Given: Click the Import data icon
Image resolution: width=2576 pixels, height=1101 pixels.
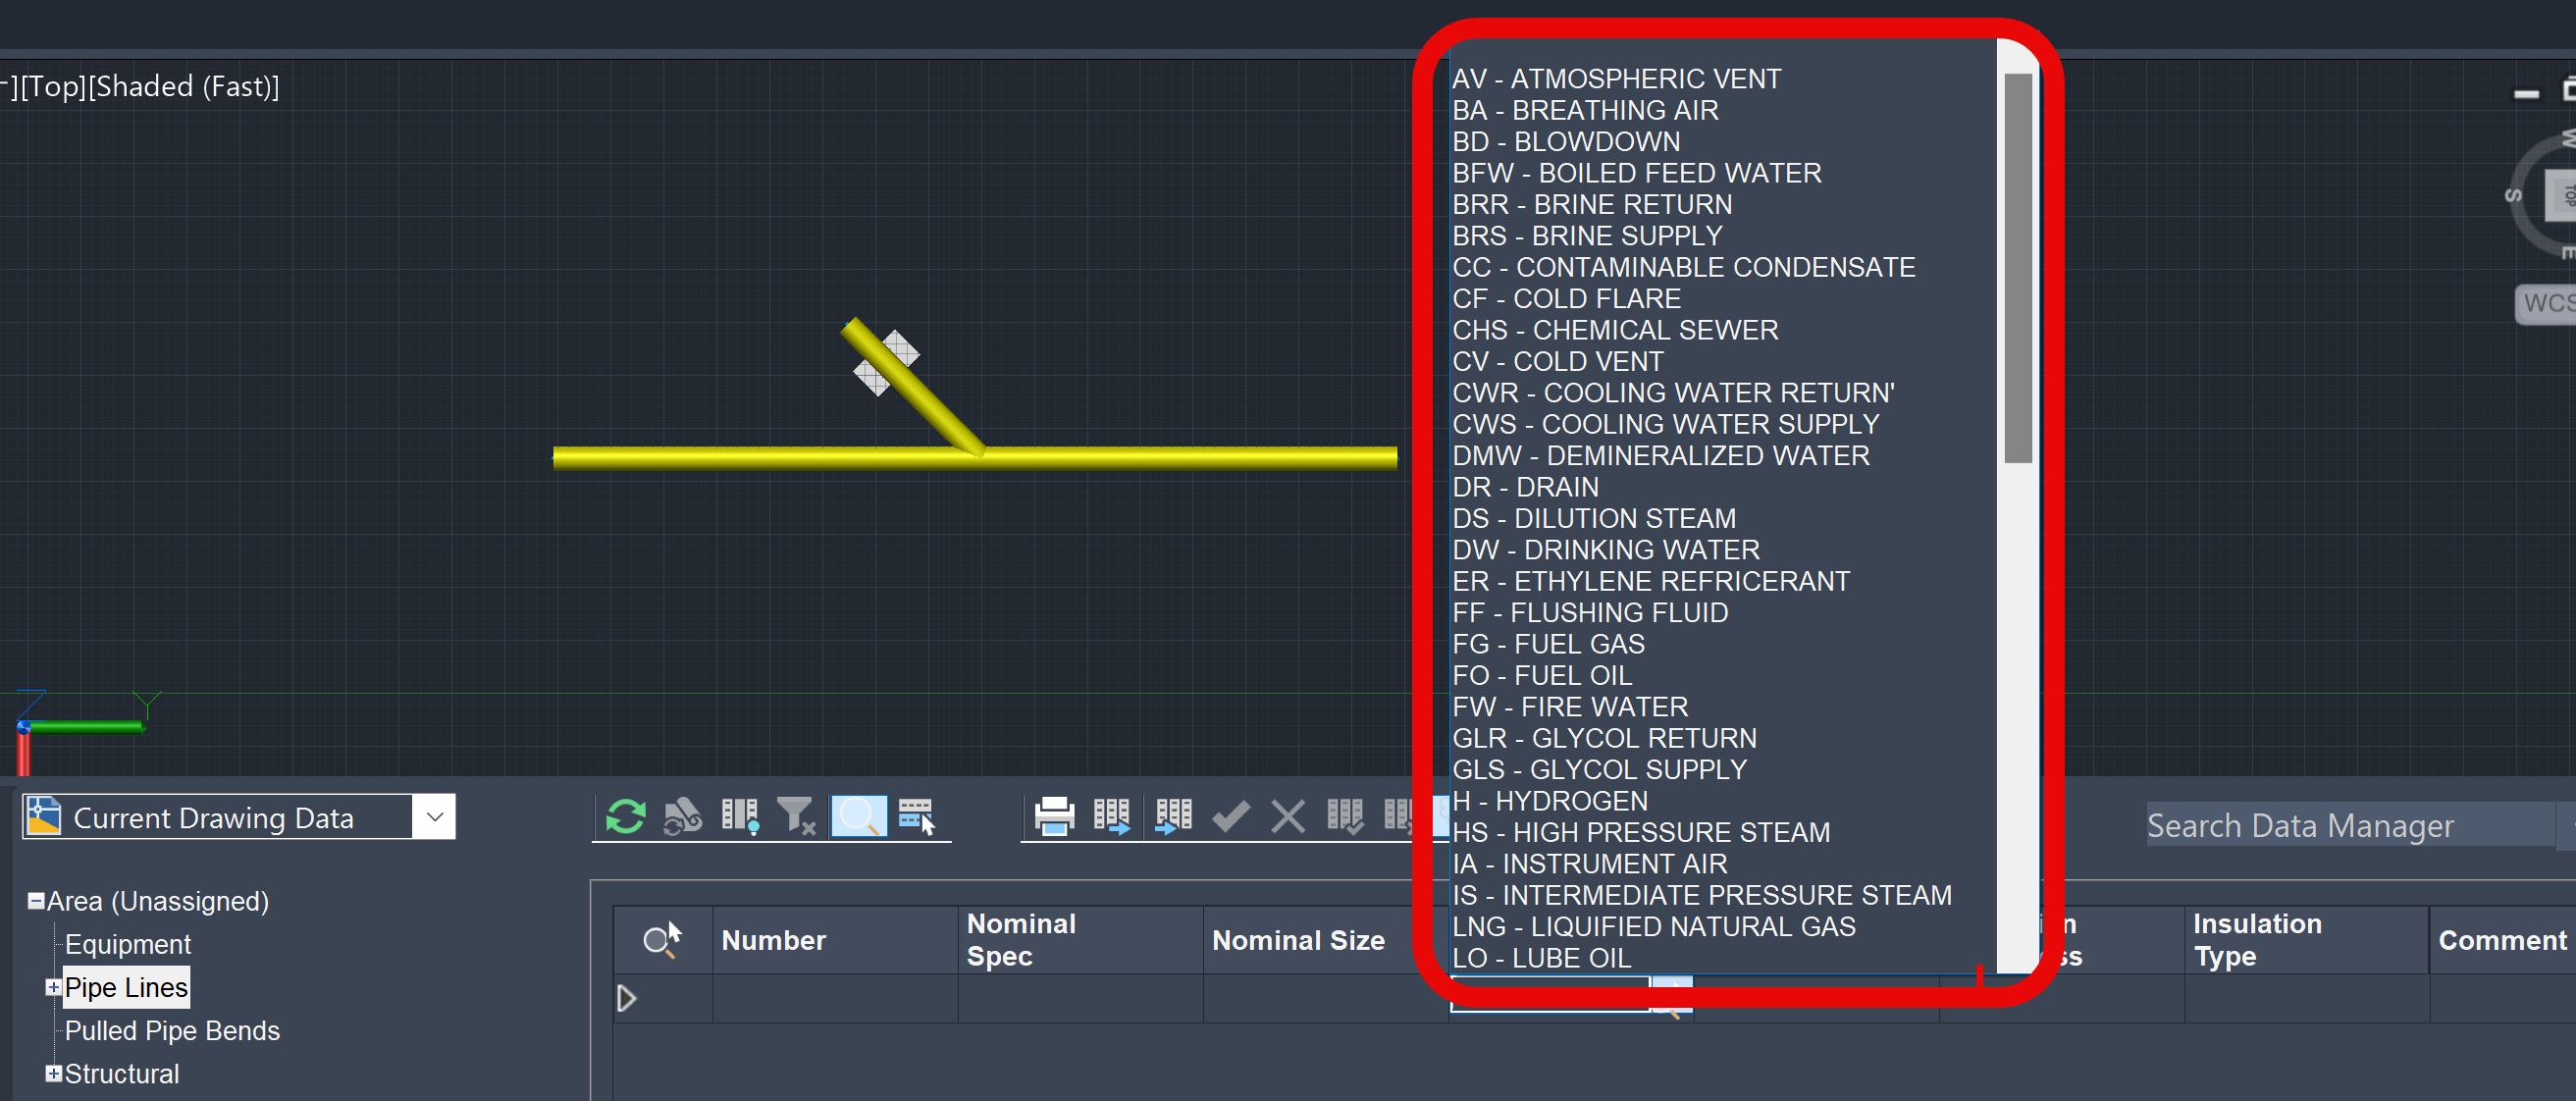Looking at the screenshot, I should tap(1173, 816).
